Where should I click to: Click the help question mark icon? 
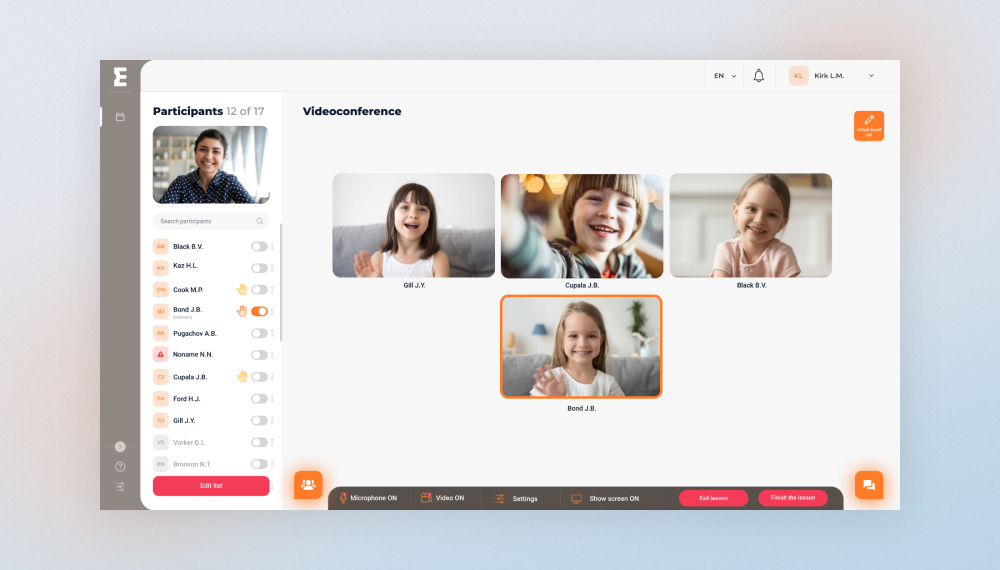[x=120, y=467]
